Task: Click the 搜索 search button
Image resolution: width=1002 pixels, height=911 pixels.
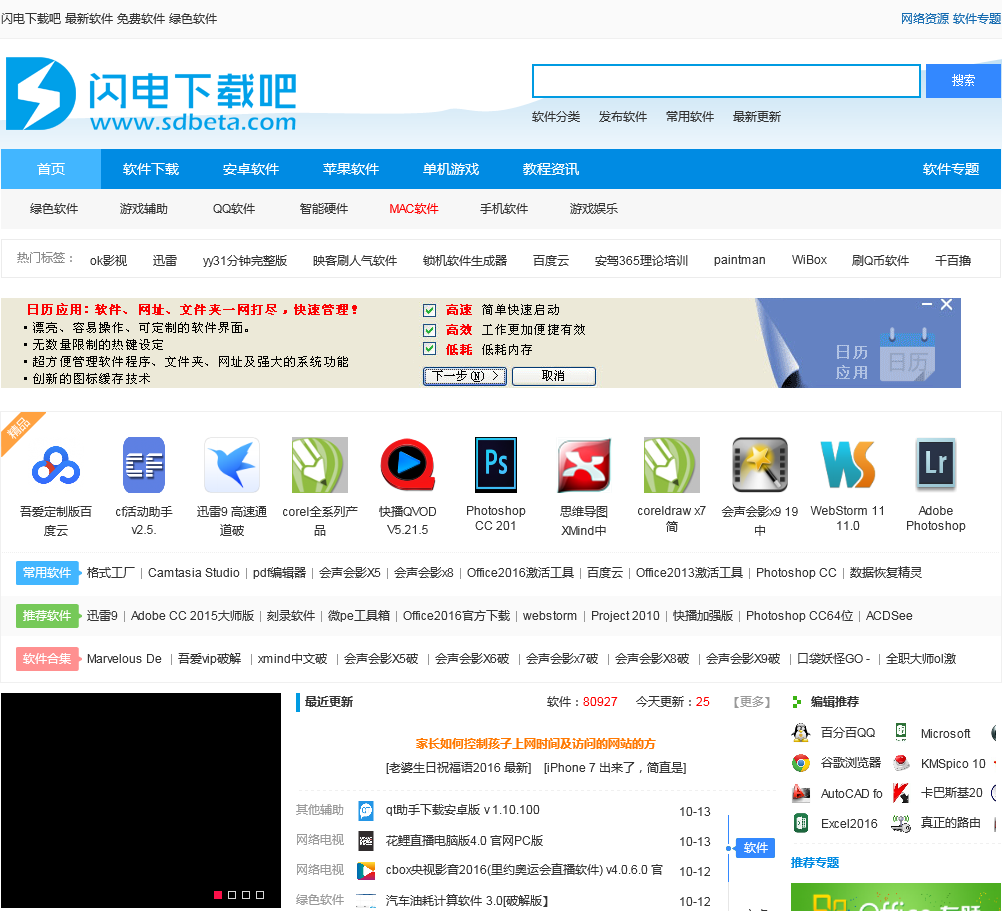Action: click(x=963, y=80)
